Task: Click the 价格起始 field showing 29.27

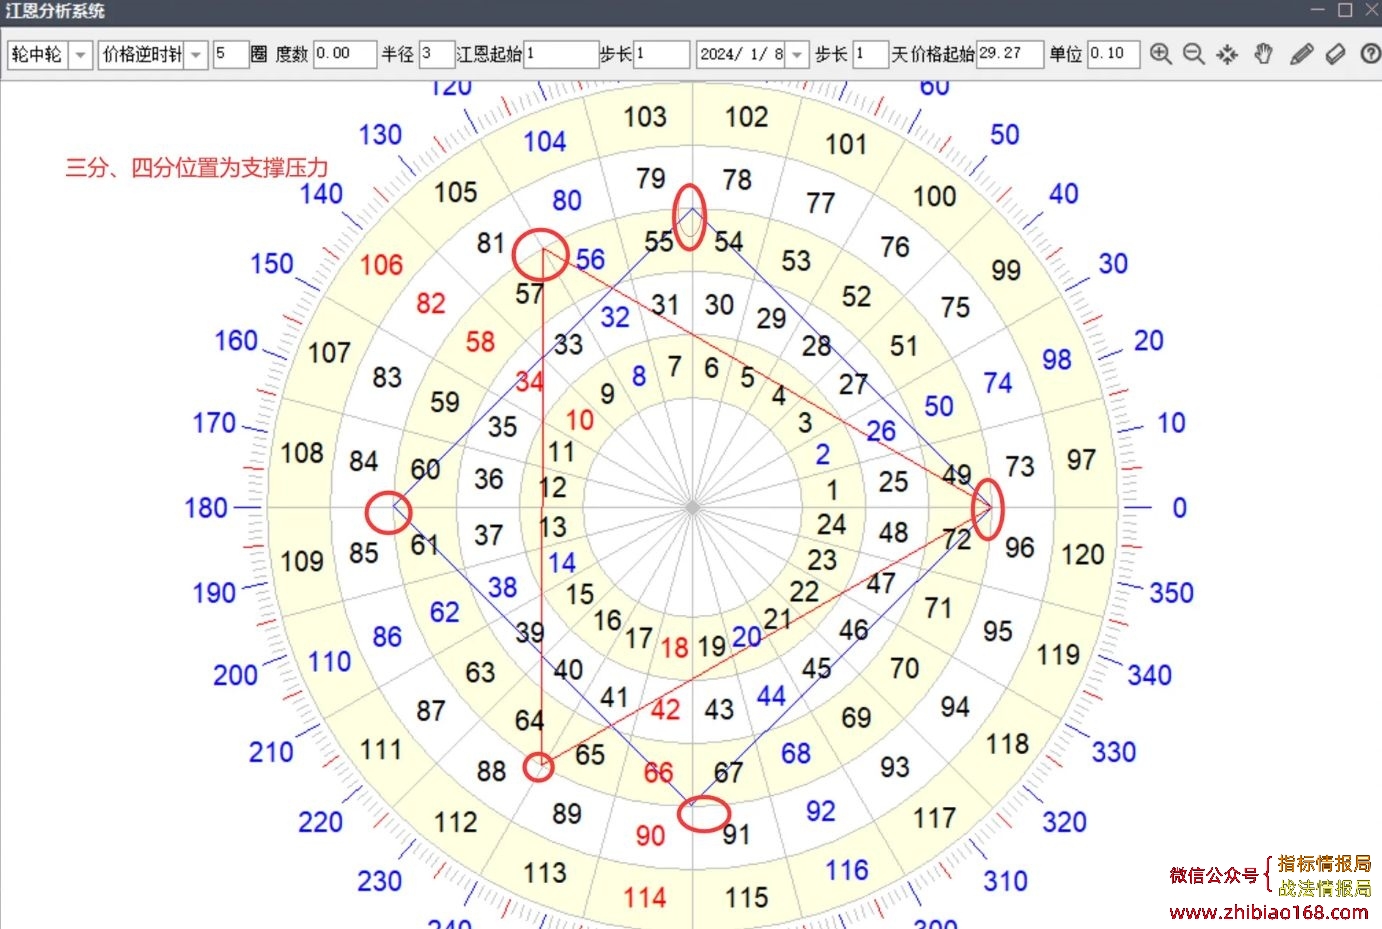Action: 1010,54
